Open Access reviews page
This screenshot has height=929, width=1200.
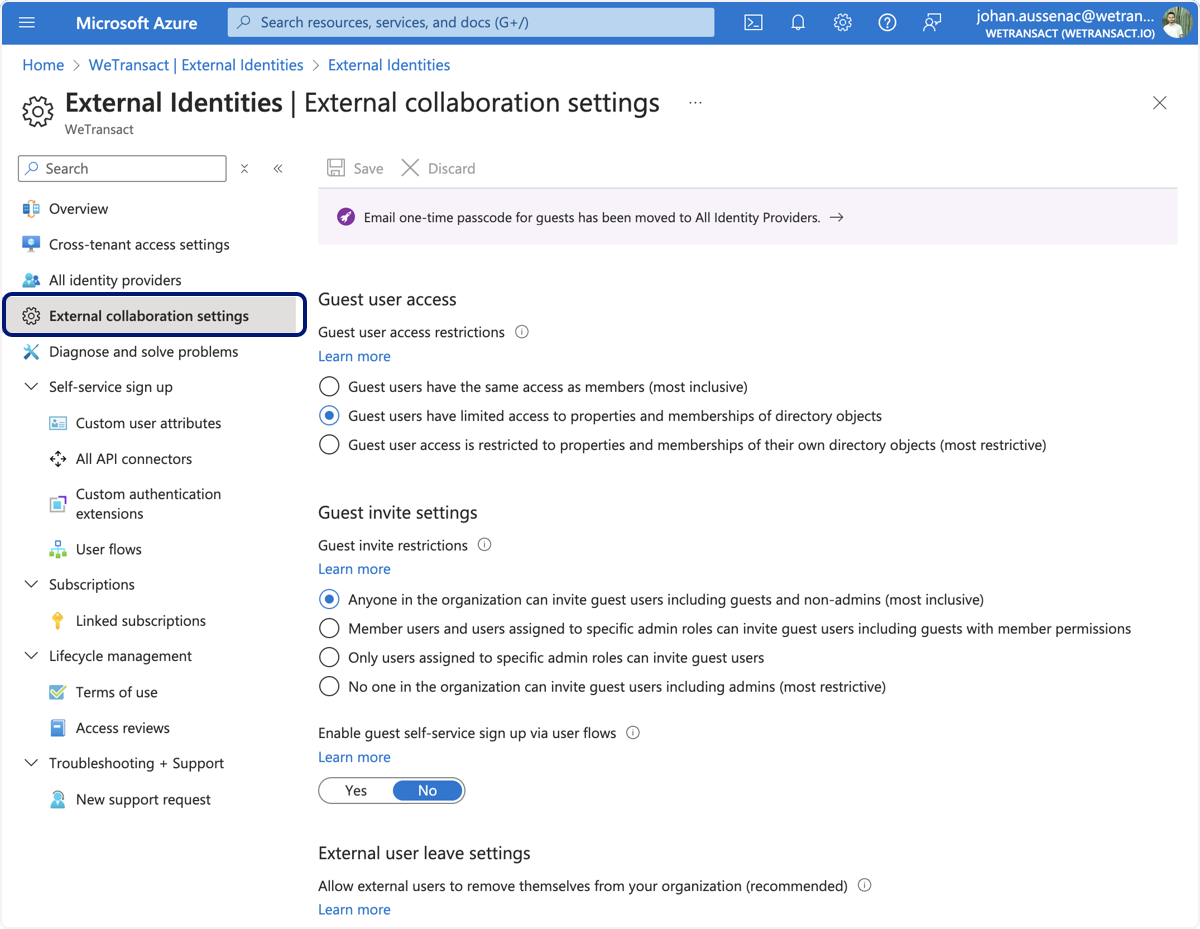click(x=123, y=728)
